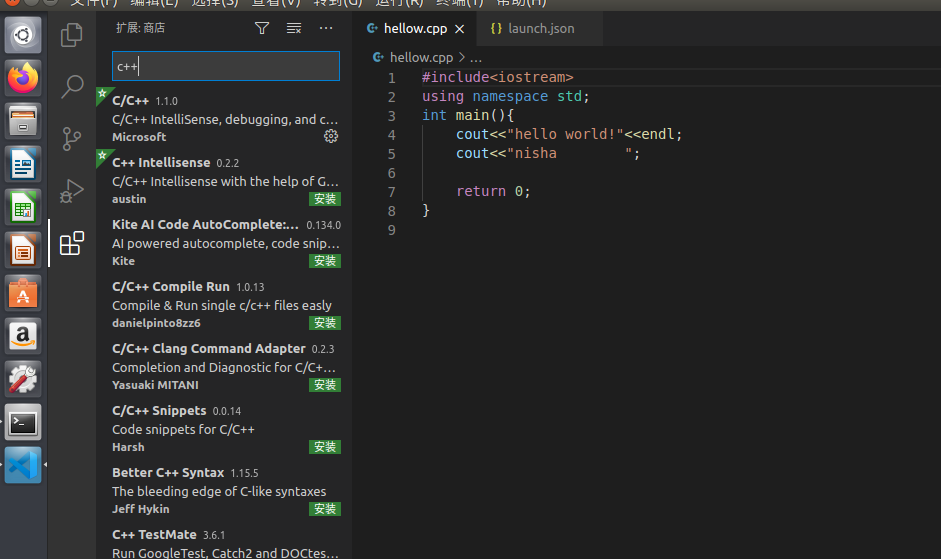Click the return 0; statement
This screenshot has width=941, height=559.
493,192
